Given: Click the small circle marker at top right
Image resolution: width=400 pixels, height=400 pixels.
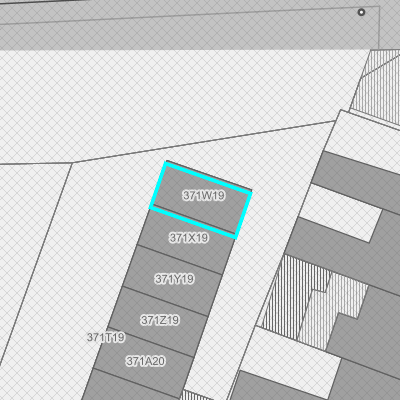Looking at the screenshot, I should [x=361, y=12].
